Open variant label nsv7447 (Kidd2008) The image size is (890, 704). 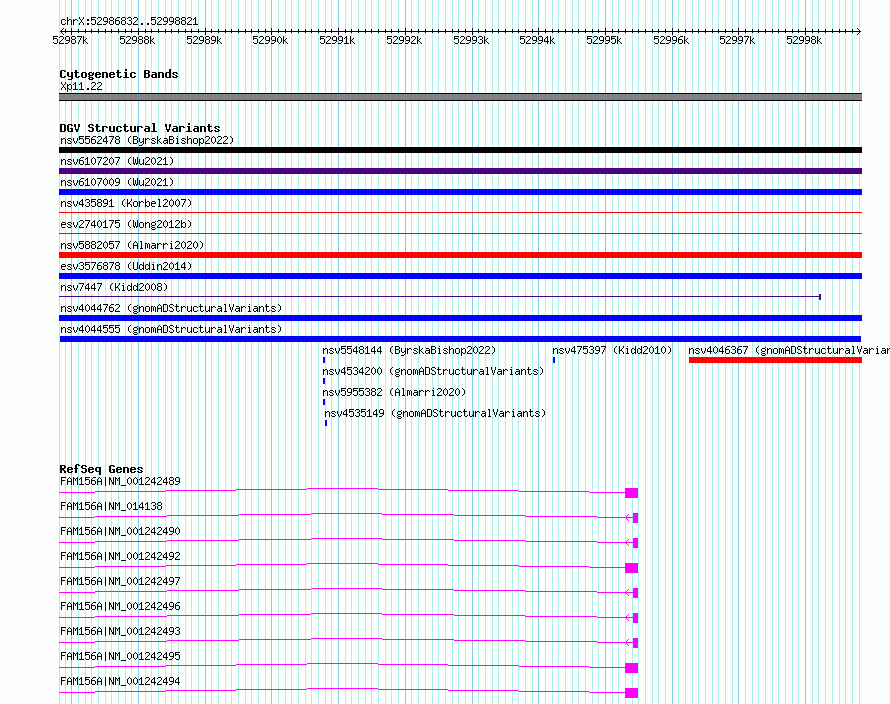114,287
